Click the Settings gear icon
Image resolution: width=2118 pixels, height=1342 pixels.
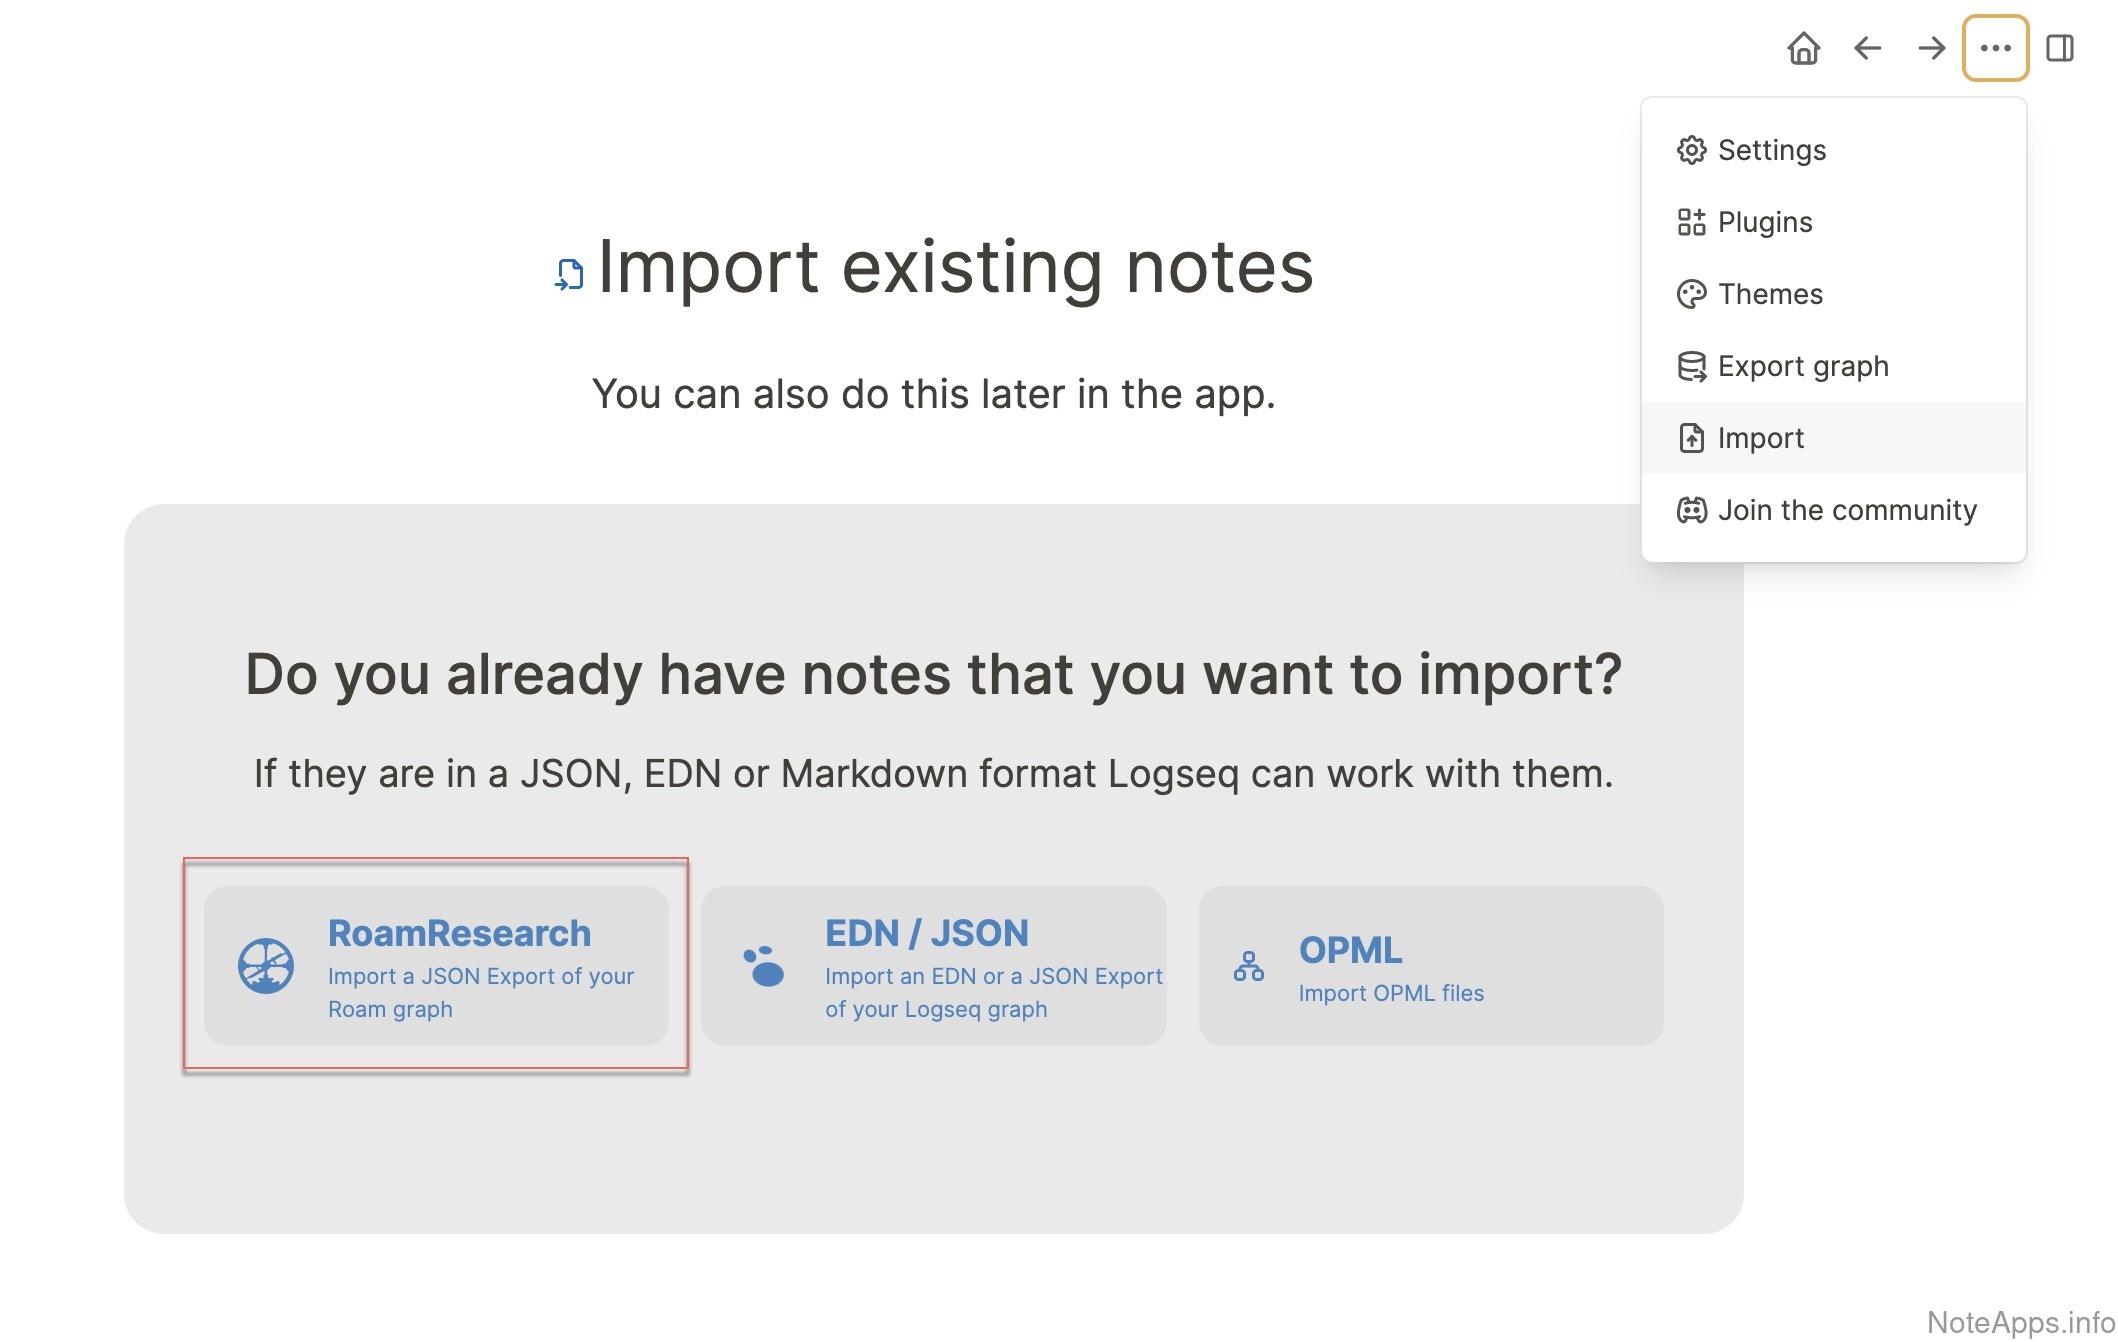(1691, 150)
